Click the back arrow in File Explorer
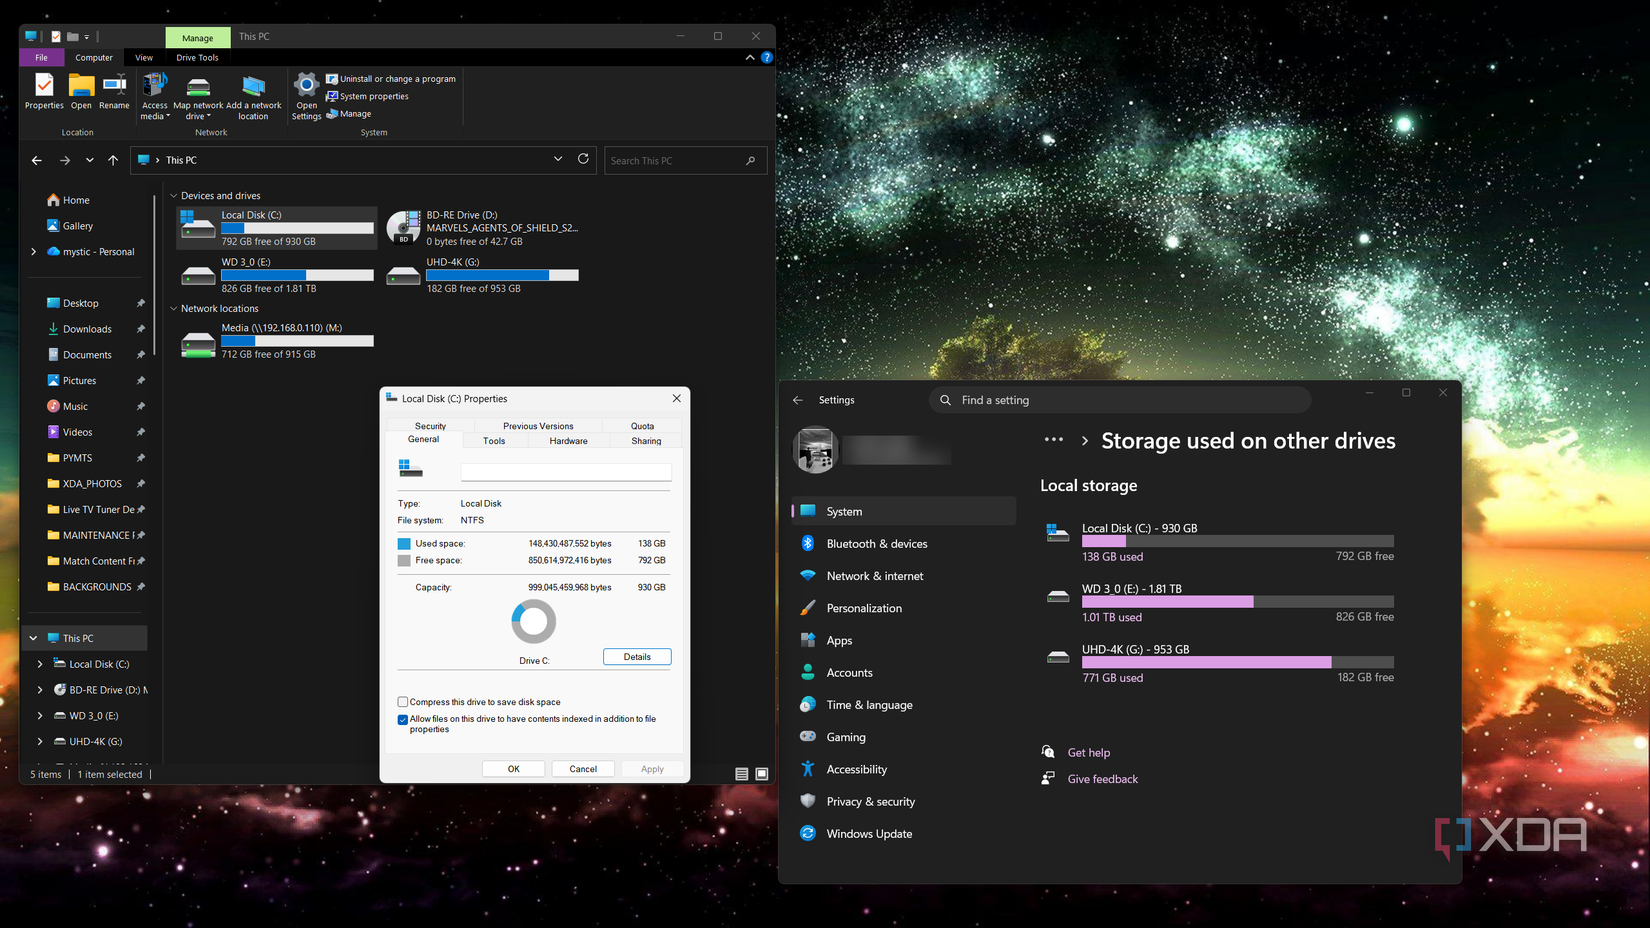 point(37,160)
